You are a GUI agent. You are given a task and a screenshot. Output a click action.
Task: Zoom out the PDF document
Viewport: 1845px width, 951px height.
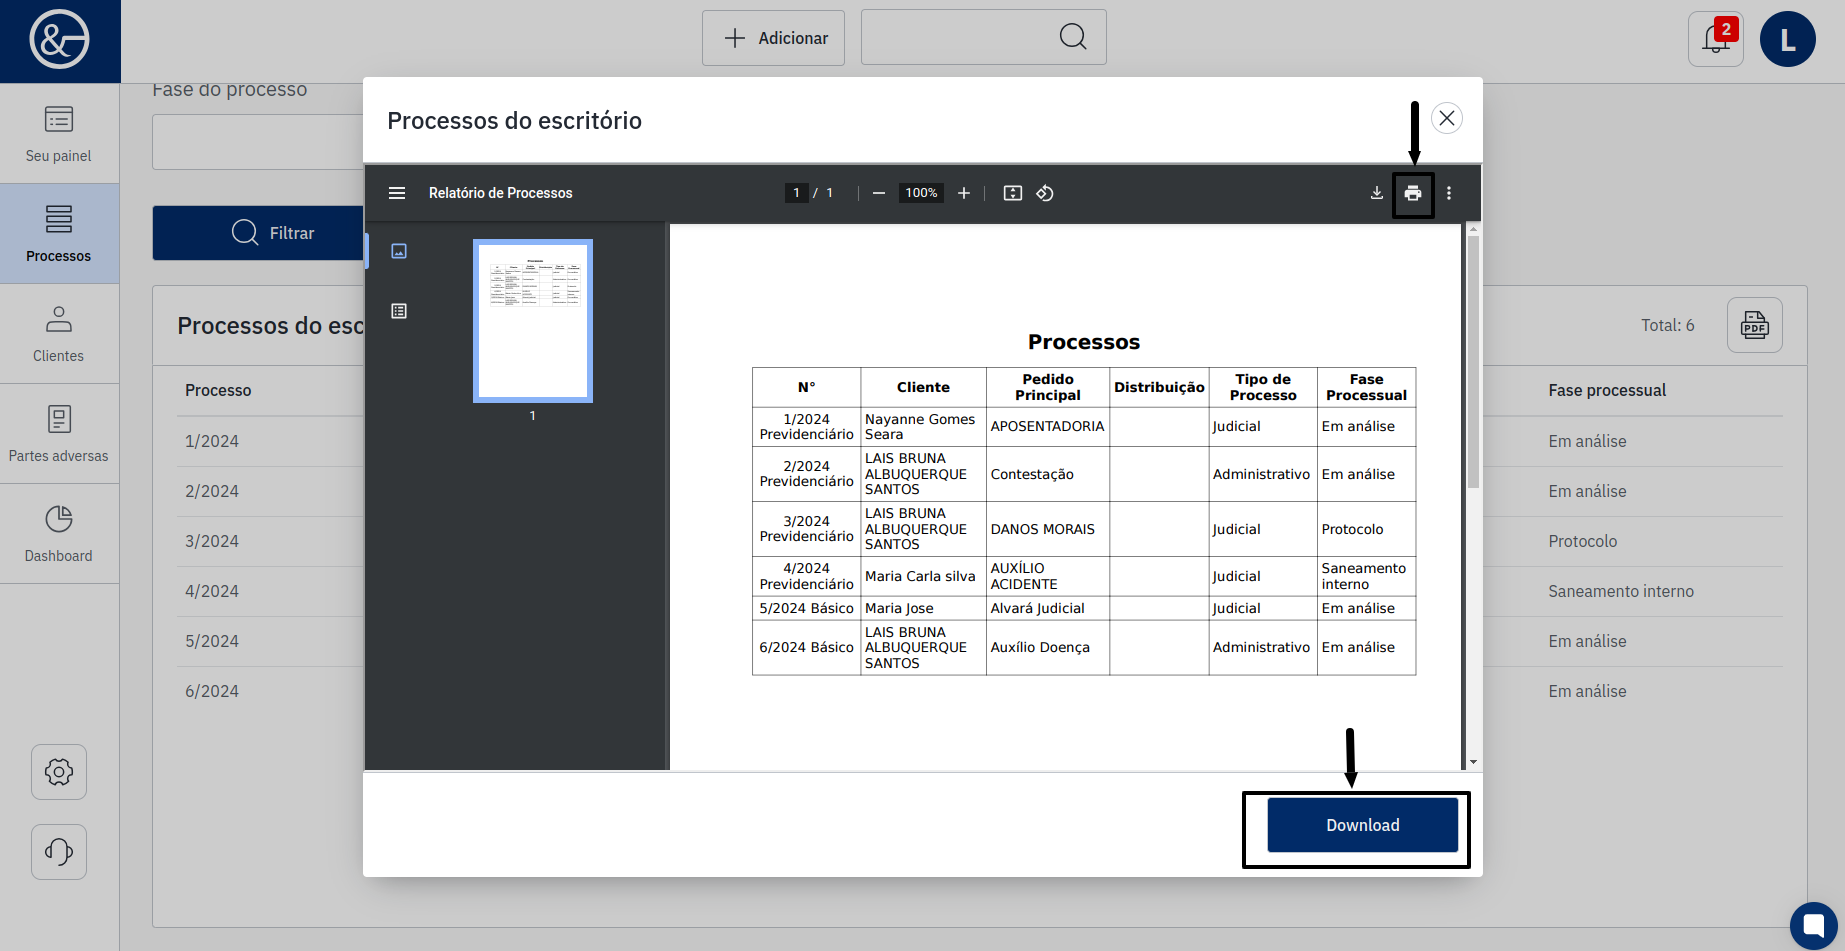879,193
